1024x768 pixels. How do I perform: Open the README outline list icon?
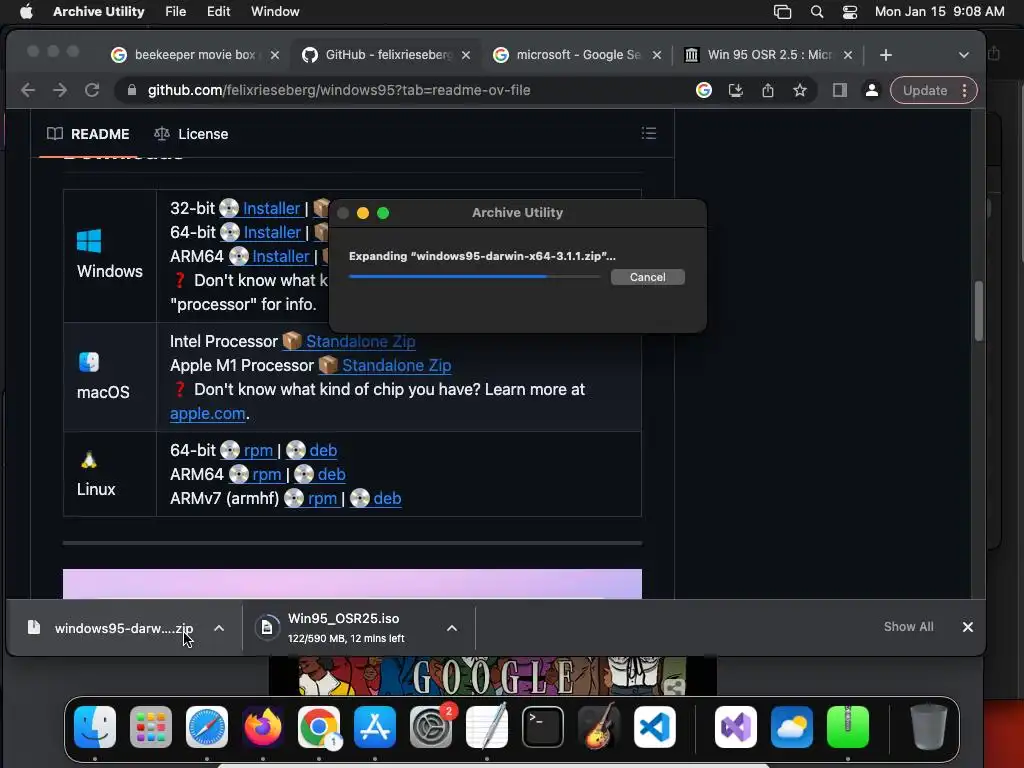[x=648, y=133]
